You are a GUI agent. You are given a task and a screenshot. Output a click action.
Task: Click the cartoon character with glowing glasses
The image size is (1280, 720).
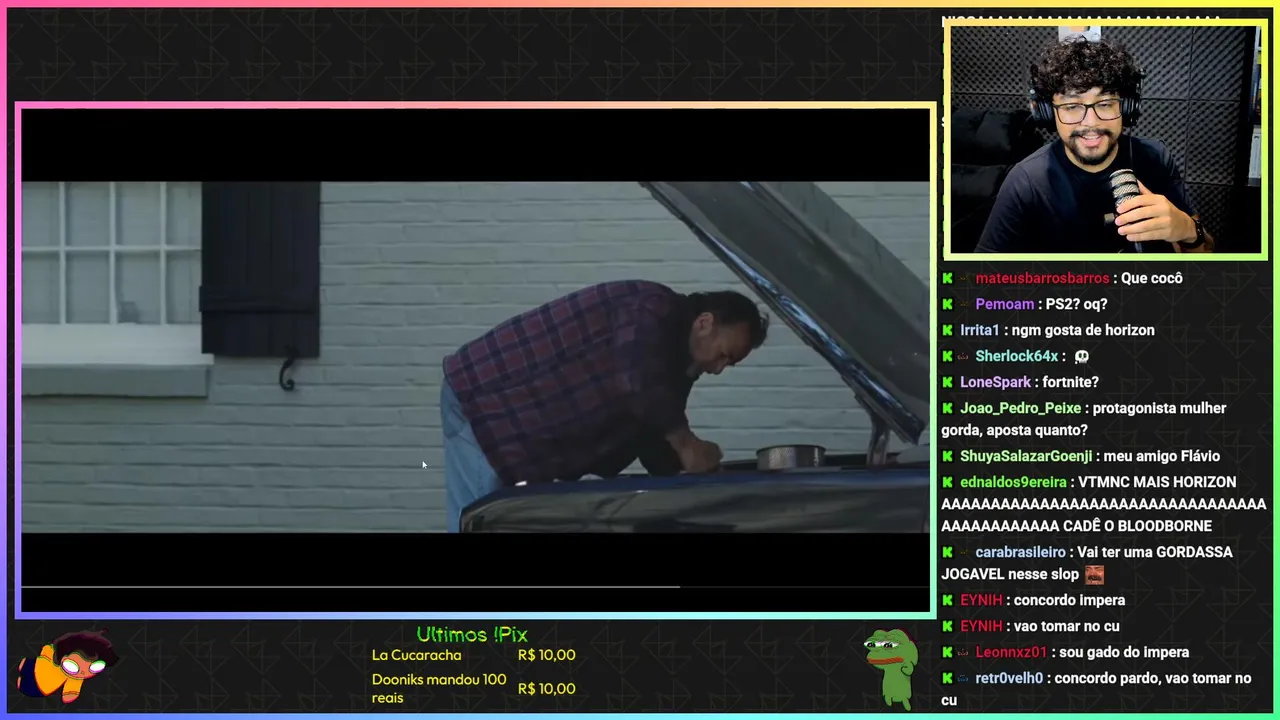click(67, 665)
